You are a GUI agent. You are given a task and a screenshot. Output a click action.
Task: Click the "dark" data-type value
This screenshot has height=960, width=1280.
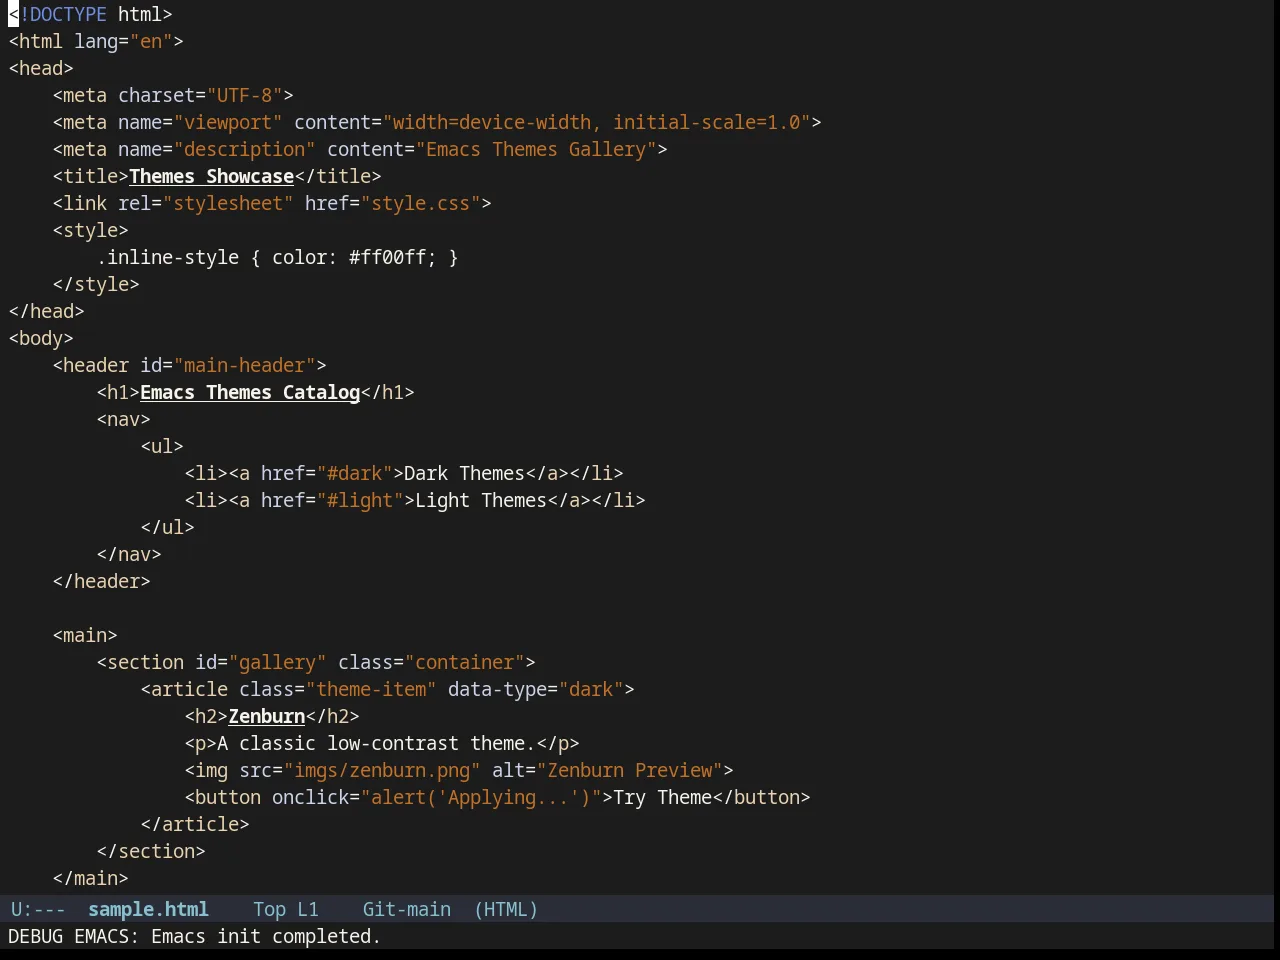(x=591, y=689)
